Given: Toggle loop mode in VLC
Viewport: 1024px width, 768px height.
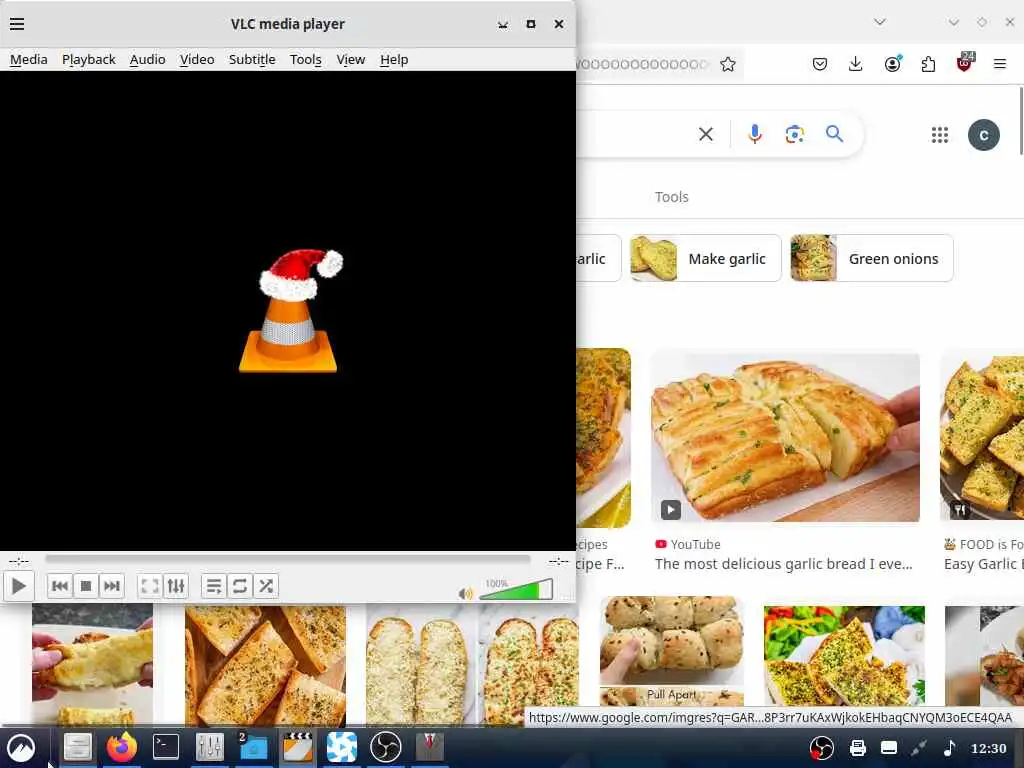Looking at the screenshot, I should coord(240,586).
